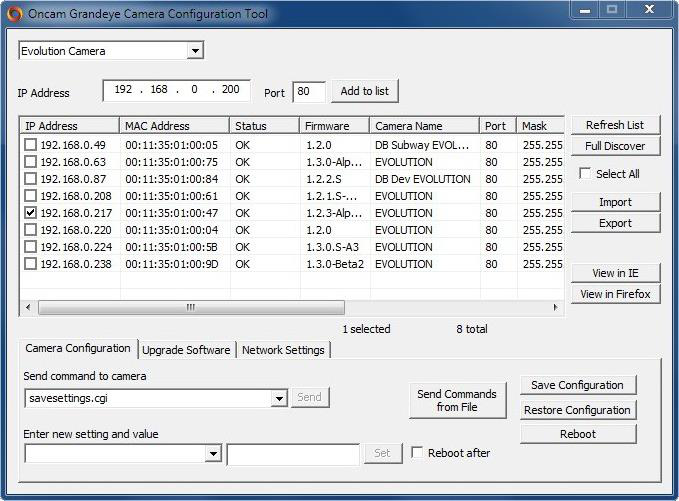The height and width of the screenshot is (501, 679).
Task: Sort list by Camera Name column header
Action: 424,126
